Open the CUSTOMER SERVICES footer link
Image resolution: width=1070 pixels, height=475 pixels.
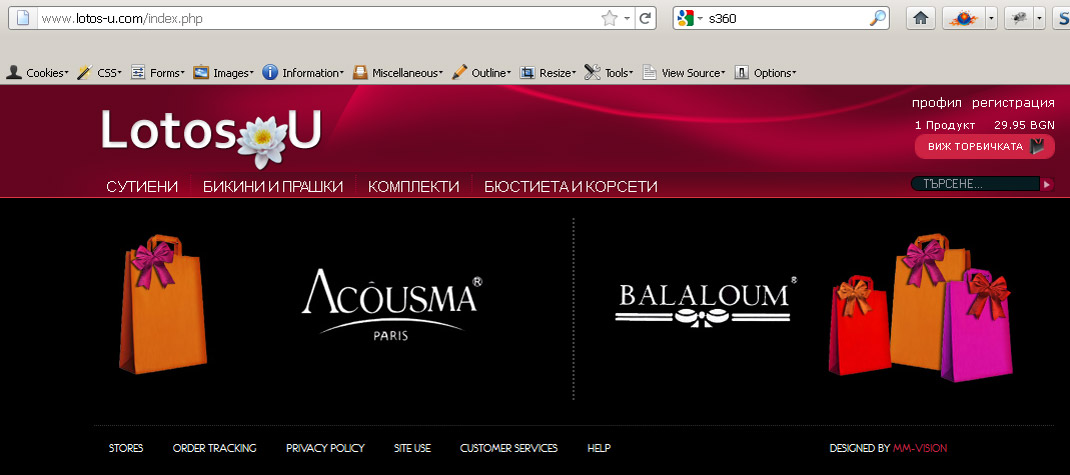point(508,448)
